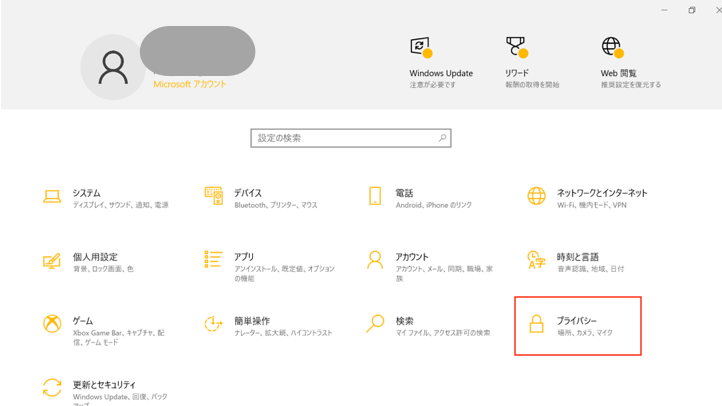Click the 検索 title text
Viewport: 722px width, 406px height.
click(x=405, y=321)
